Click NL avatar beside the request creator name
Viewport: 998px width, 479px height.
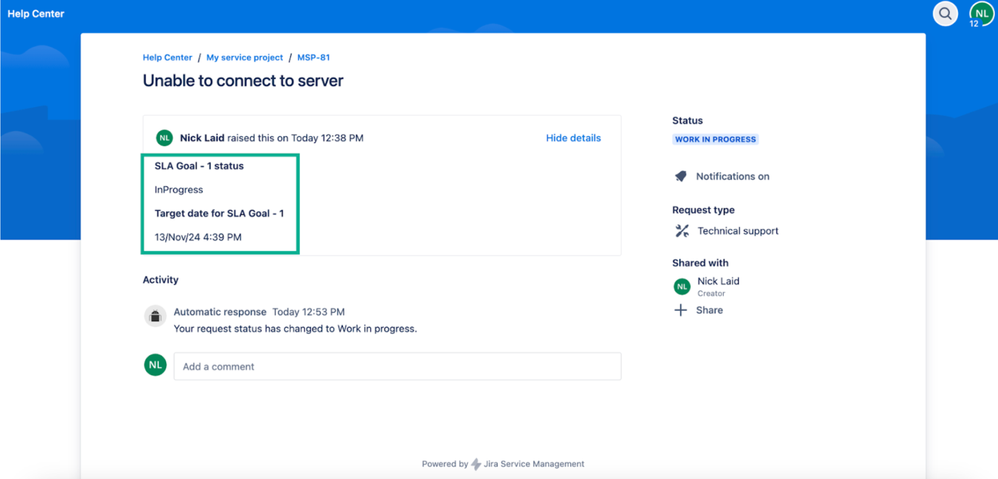[x=164, y=138]
